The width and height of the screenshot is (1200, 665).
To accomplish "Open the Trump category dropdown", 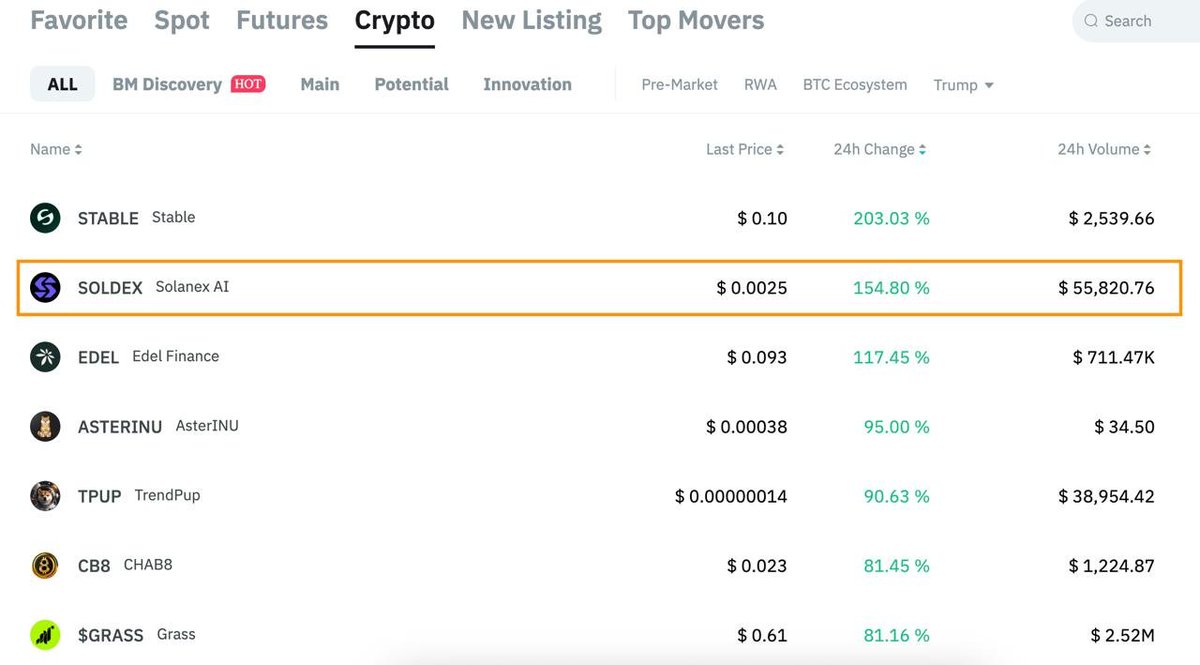I will (963, 85).
